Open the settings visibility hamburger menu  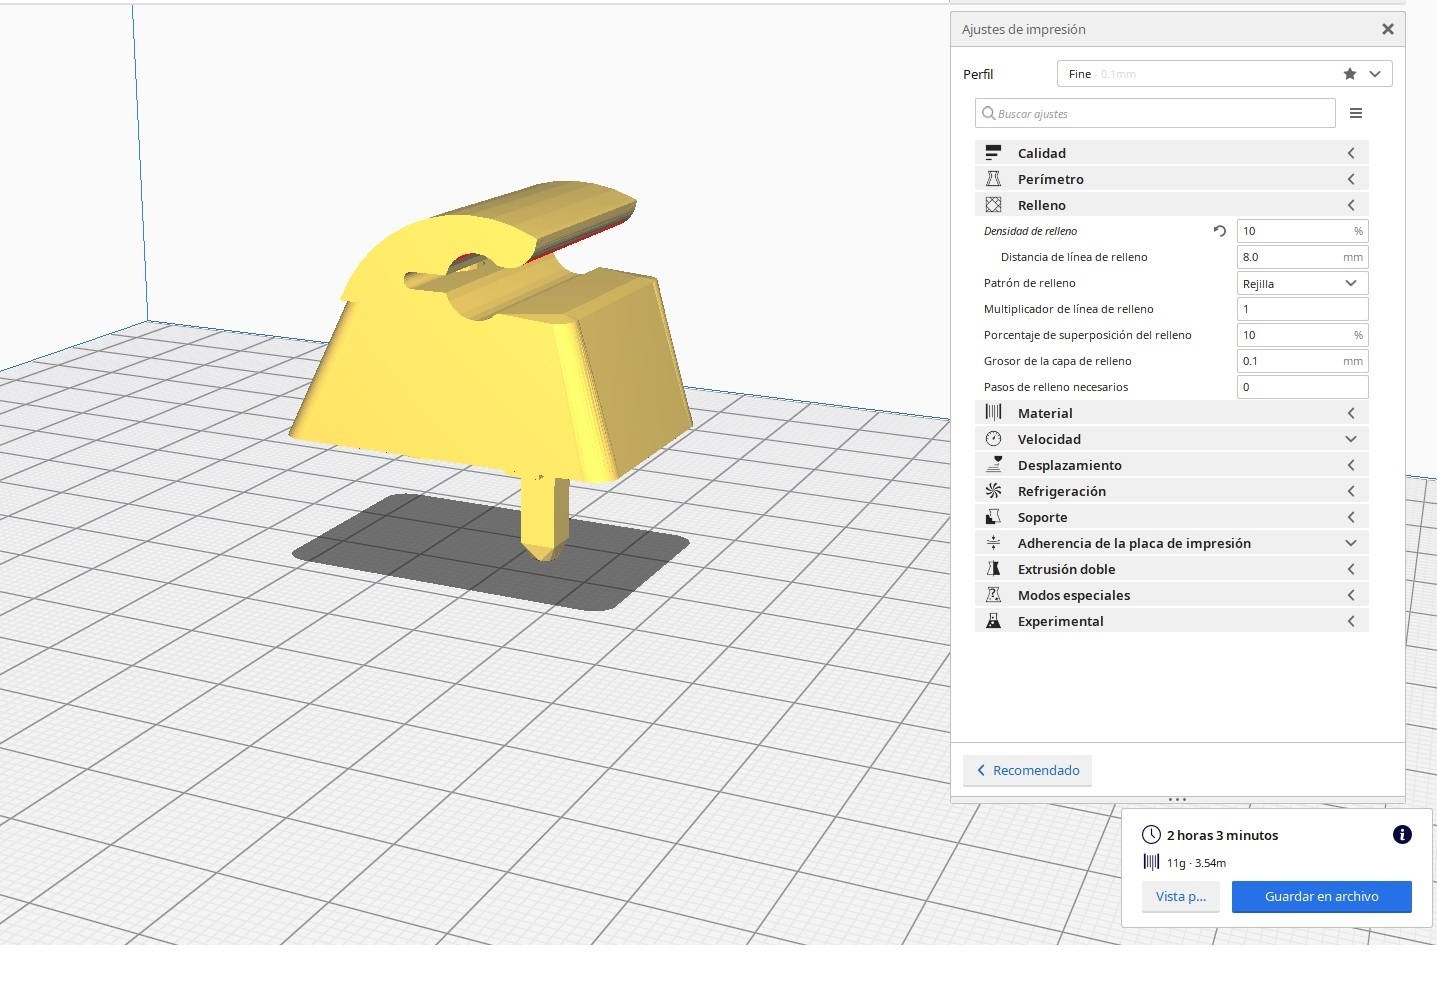[x=1356, y=113]
